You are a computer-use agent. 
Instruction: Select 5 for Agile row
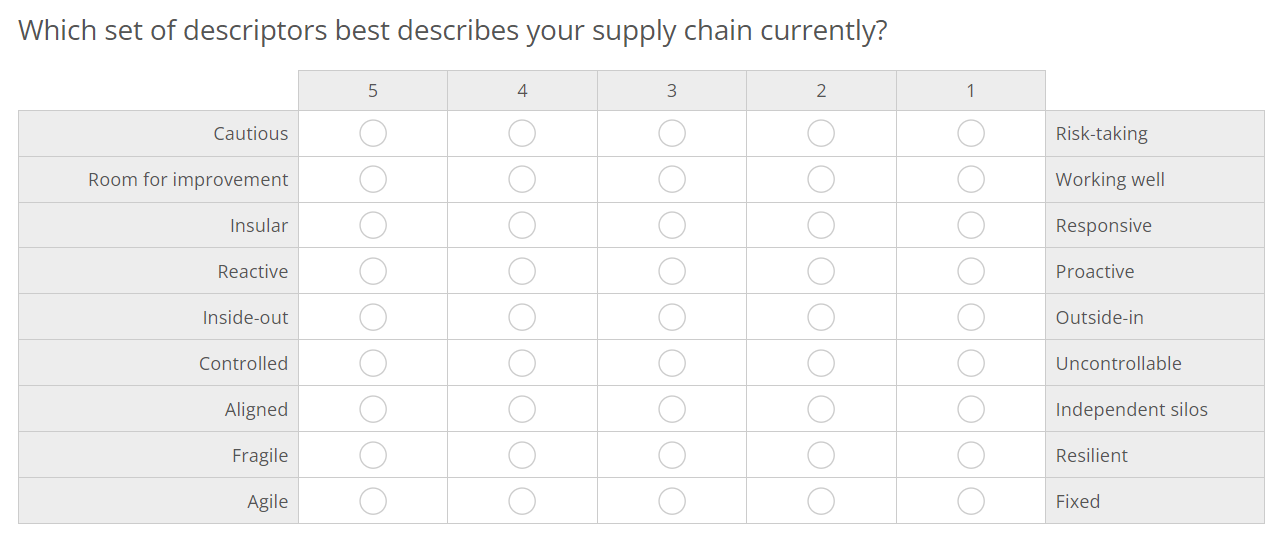tap(373, 501)
